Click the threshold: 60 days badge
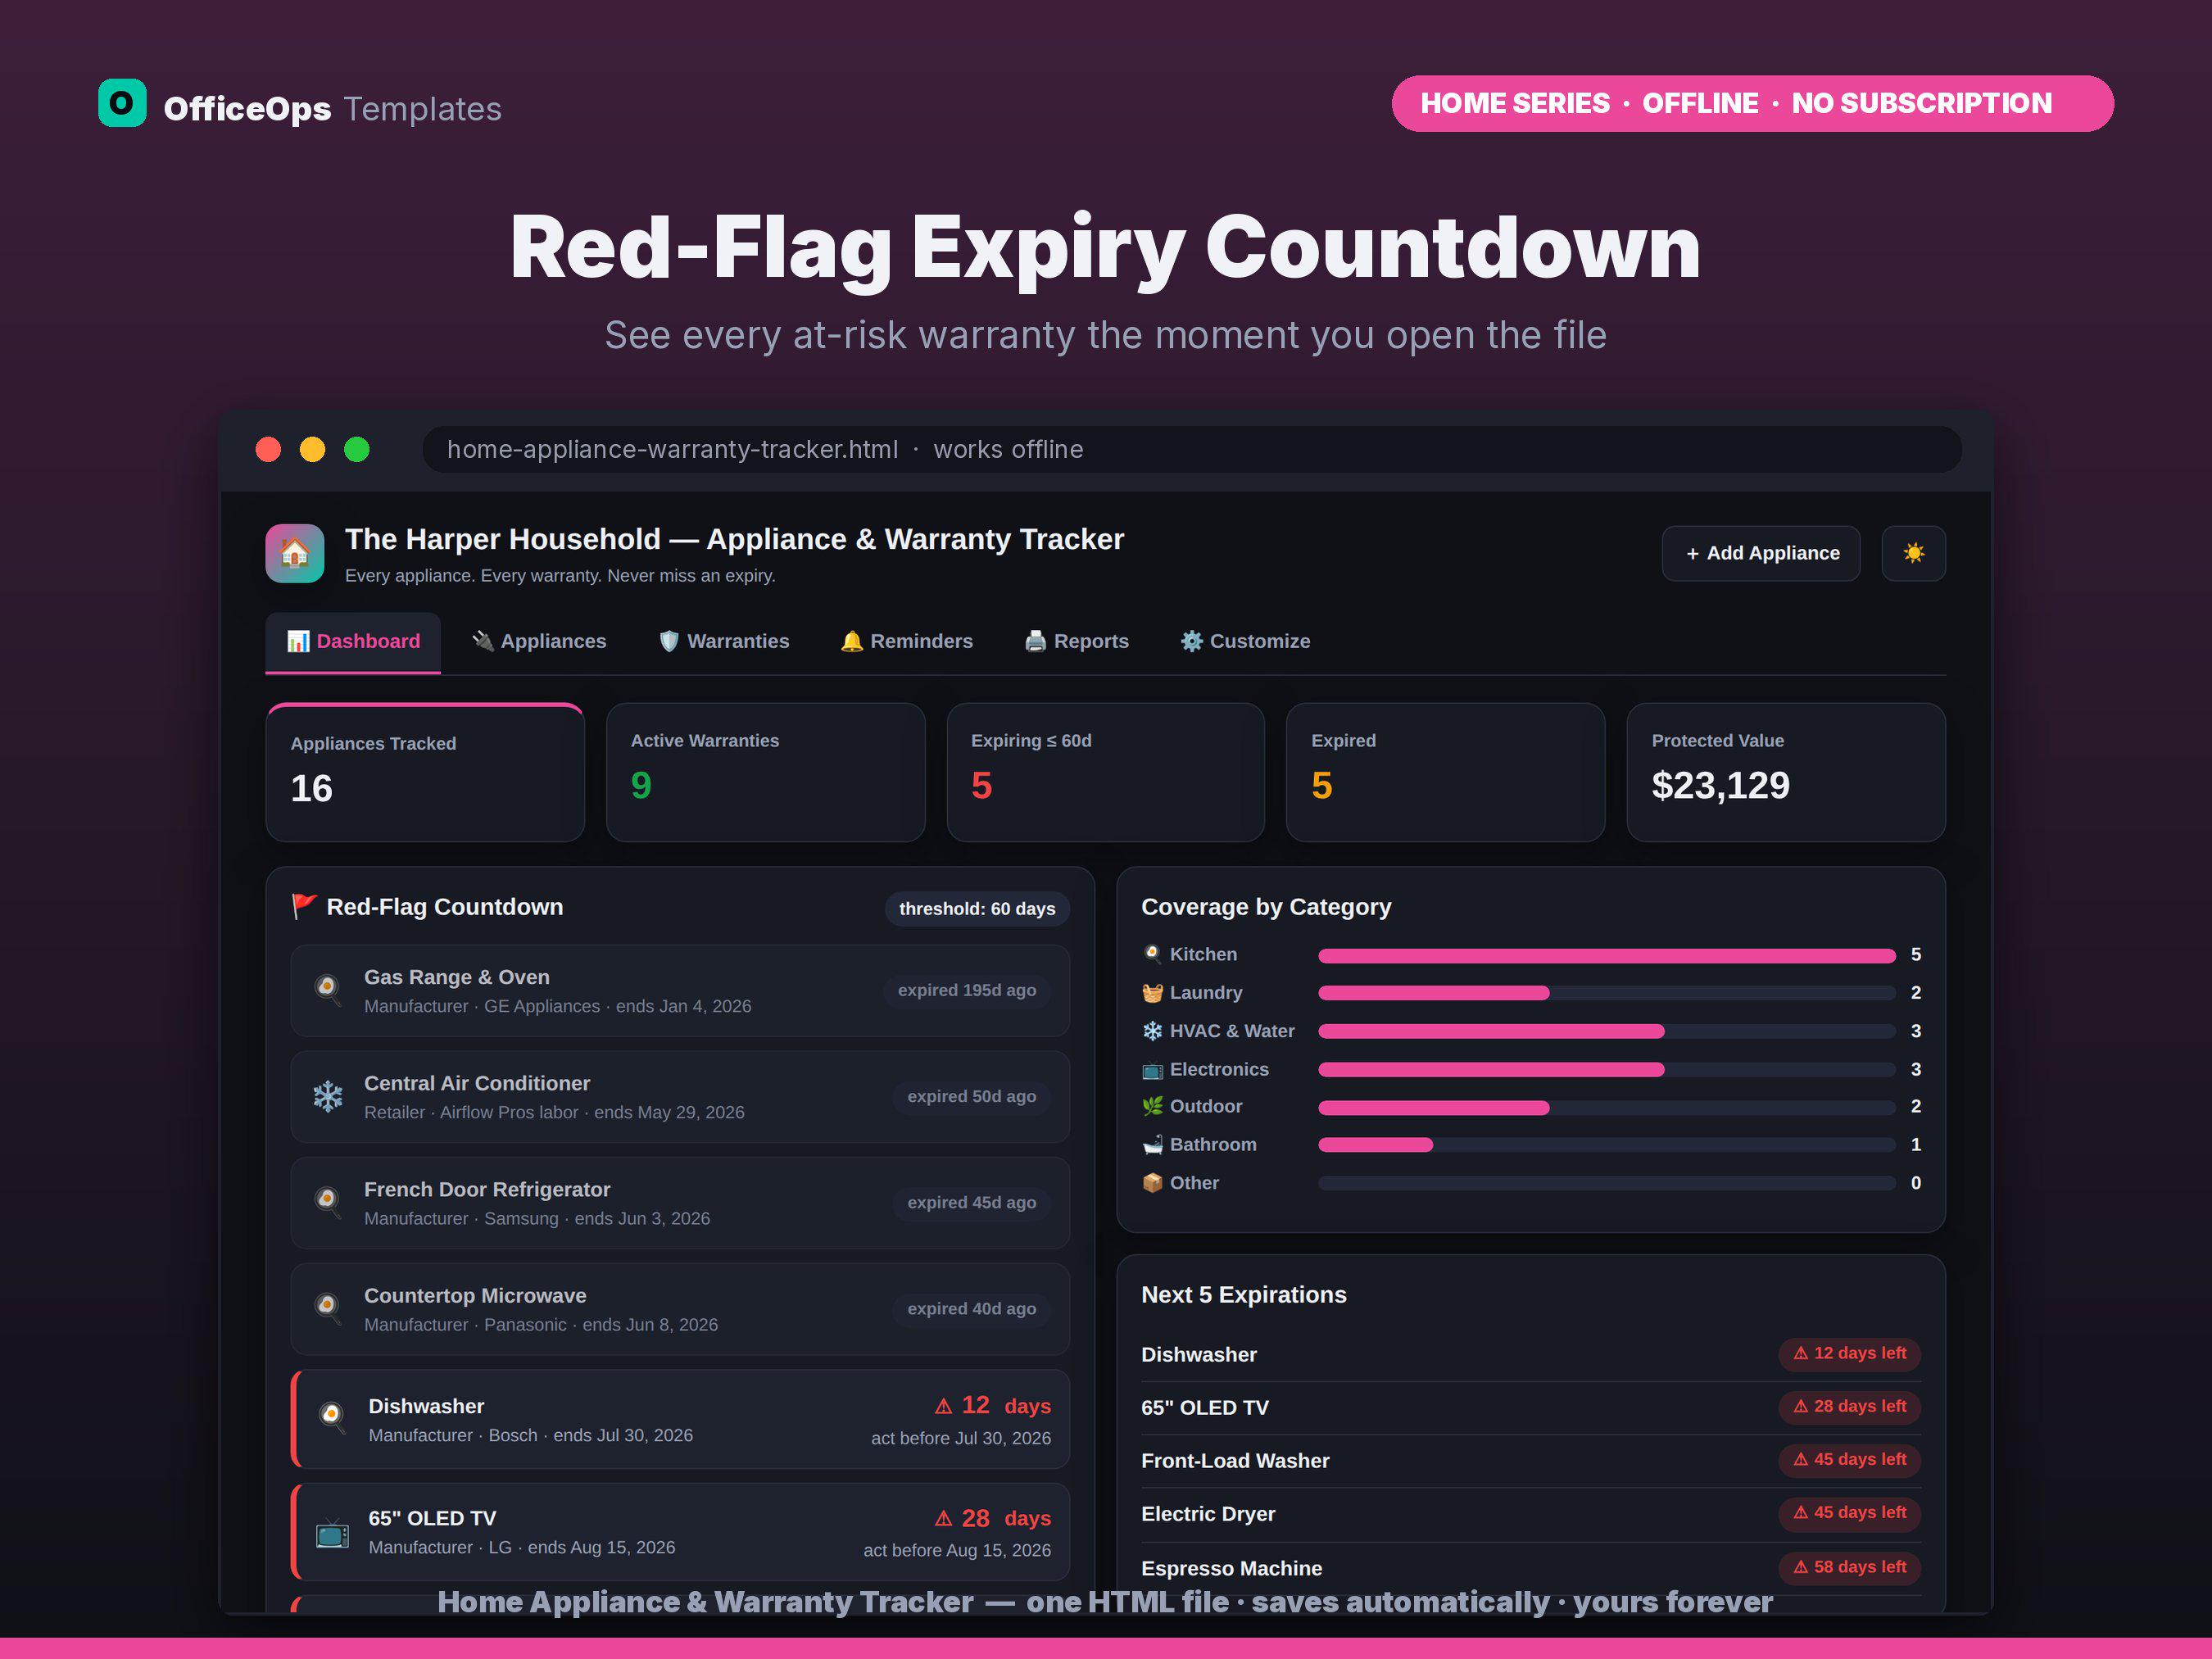2212x1659 pixels. coord(977,908)
